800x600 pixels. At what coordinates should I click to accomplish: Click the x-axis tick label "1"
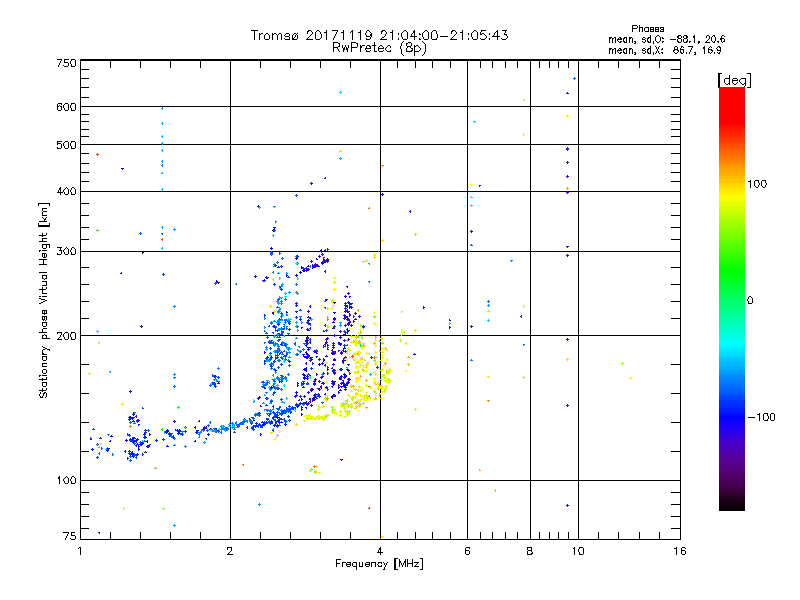tap(80, 551)
